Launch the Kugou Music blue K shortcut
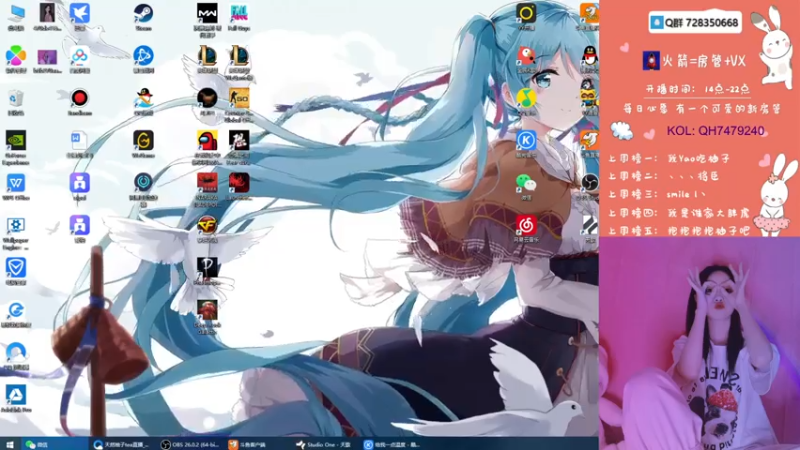The image size is (800, 450). (x=526, y=140)
